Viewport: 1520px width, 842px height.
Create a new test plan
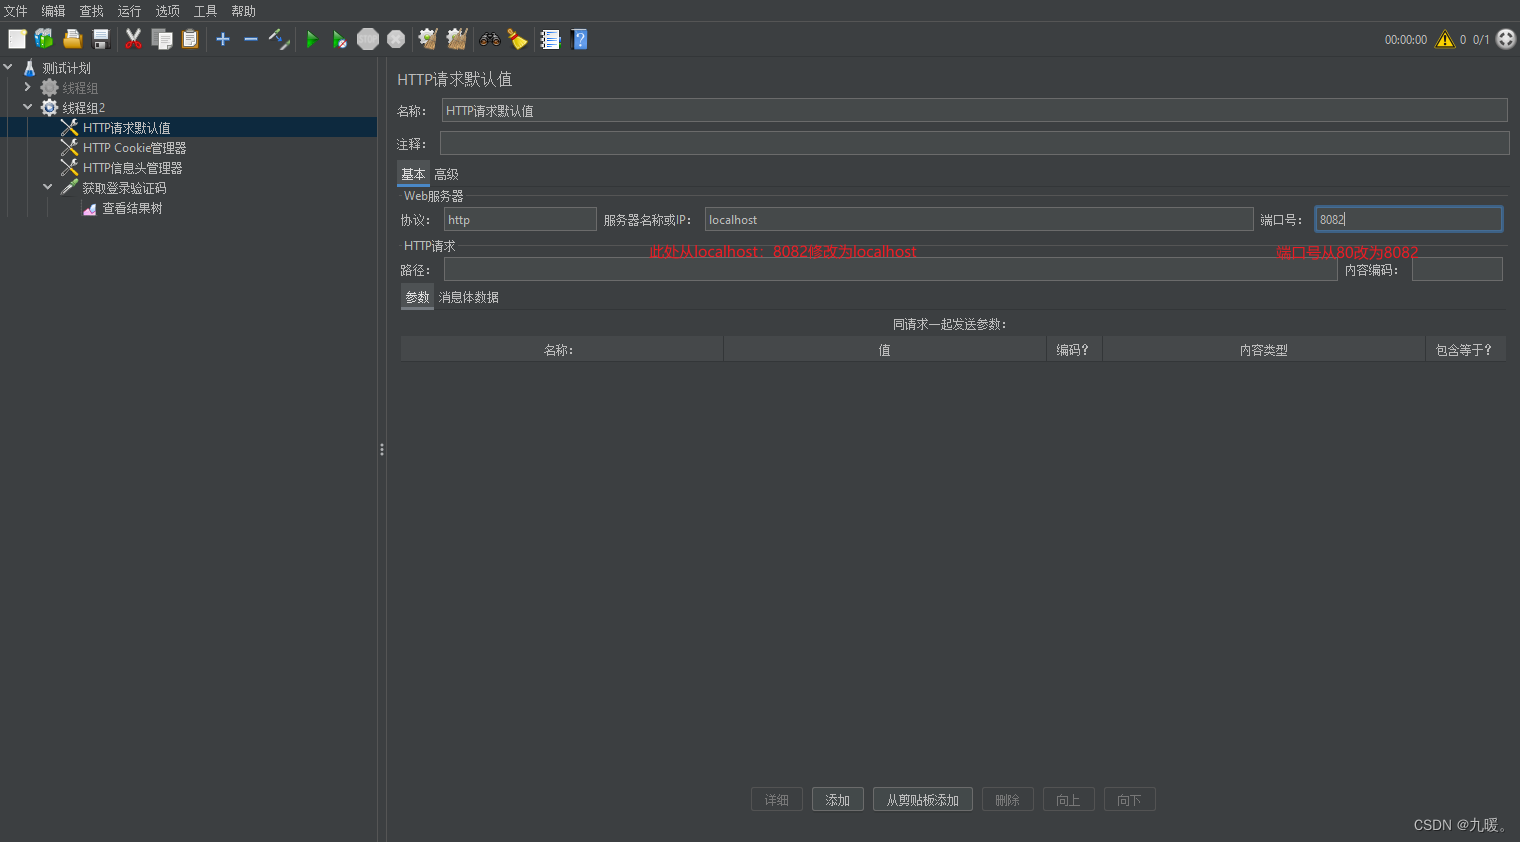(x=17, y=39)
